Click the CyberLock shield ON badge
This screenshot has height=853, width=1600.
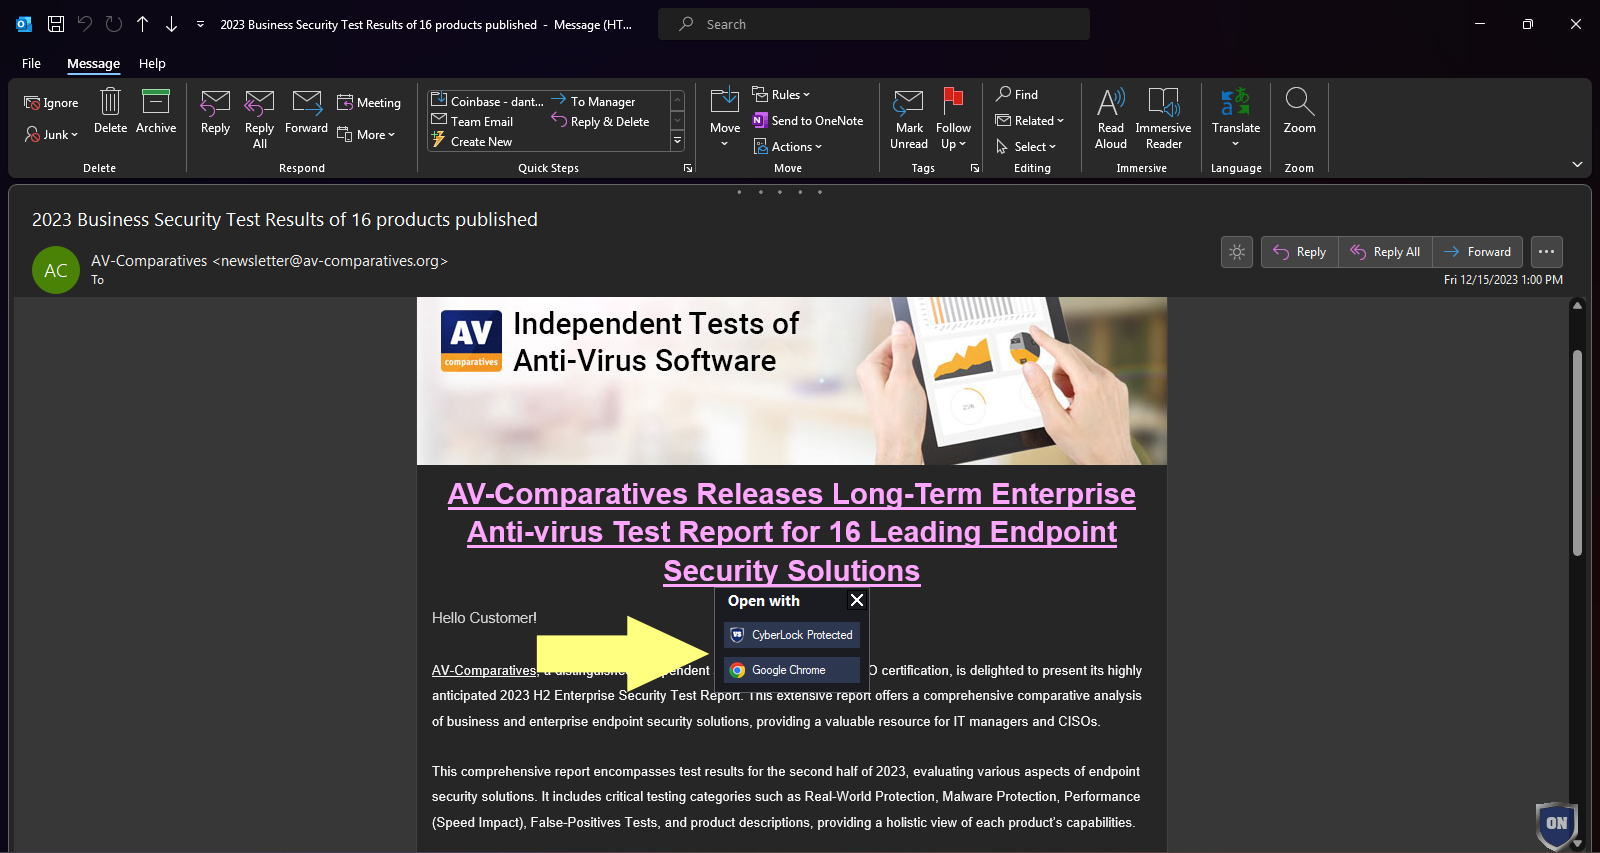point(1556,824)
